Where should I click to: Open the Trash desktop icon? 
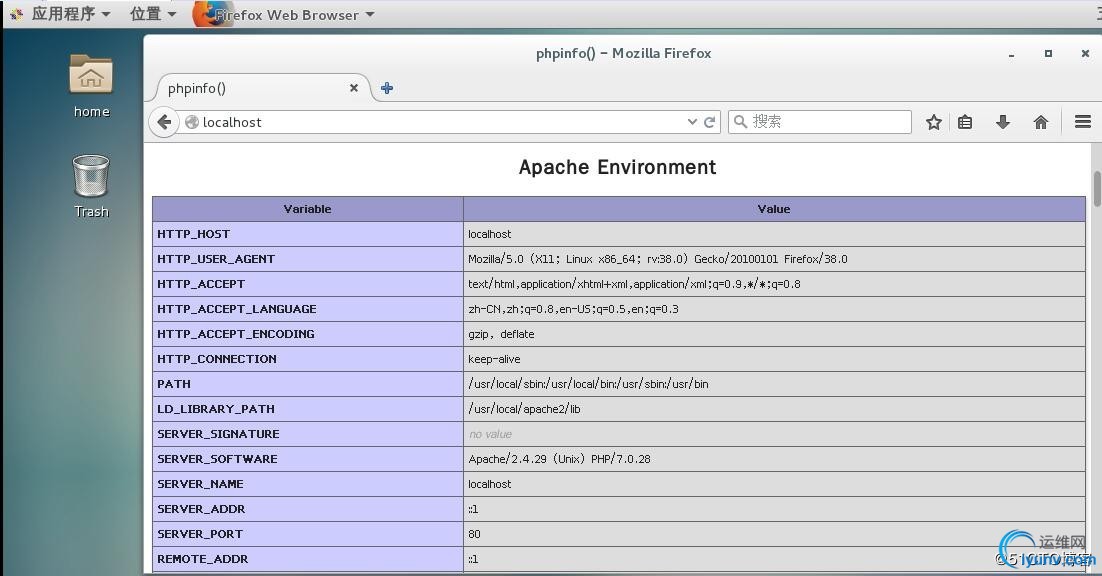[91, 186]
